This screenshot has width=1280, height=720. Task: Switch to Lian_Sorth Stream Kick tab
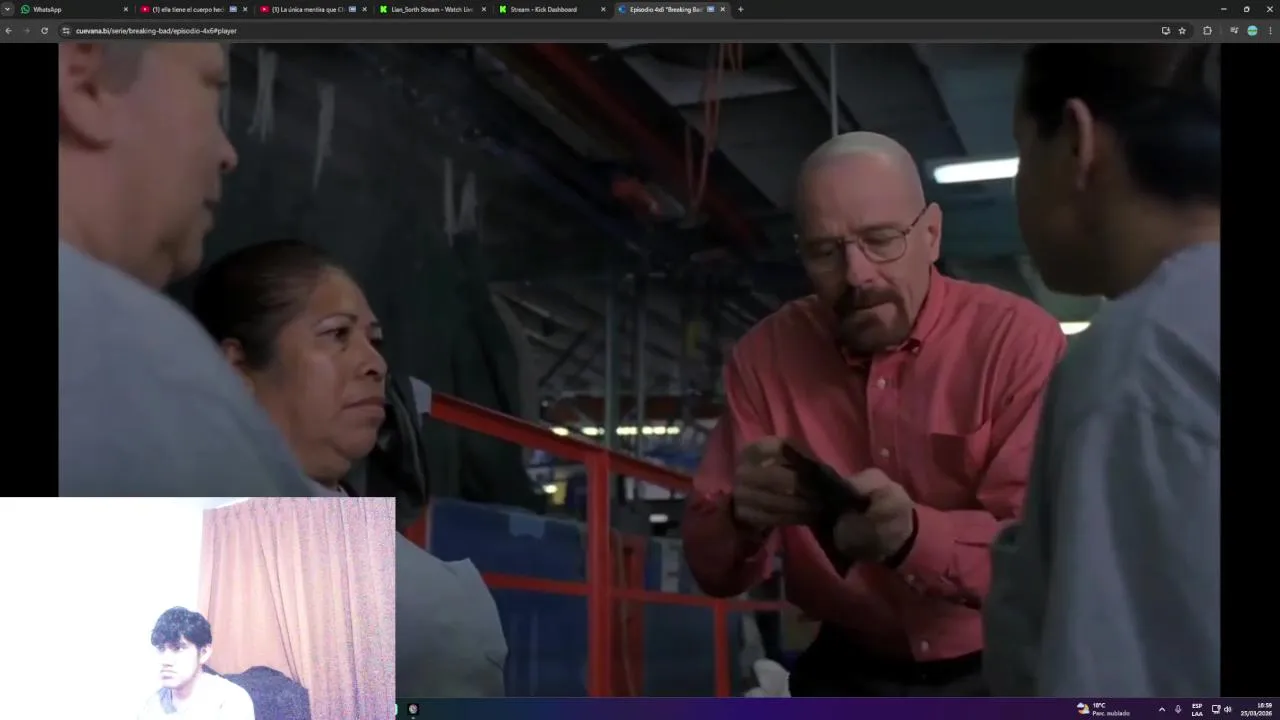point(432,9)
